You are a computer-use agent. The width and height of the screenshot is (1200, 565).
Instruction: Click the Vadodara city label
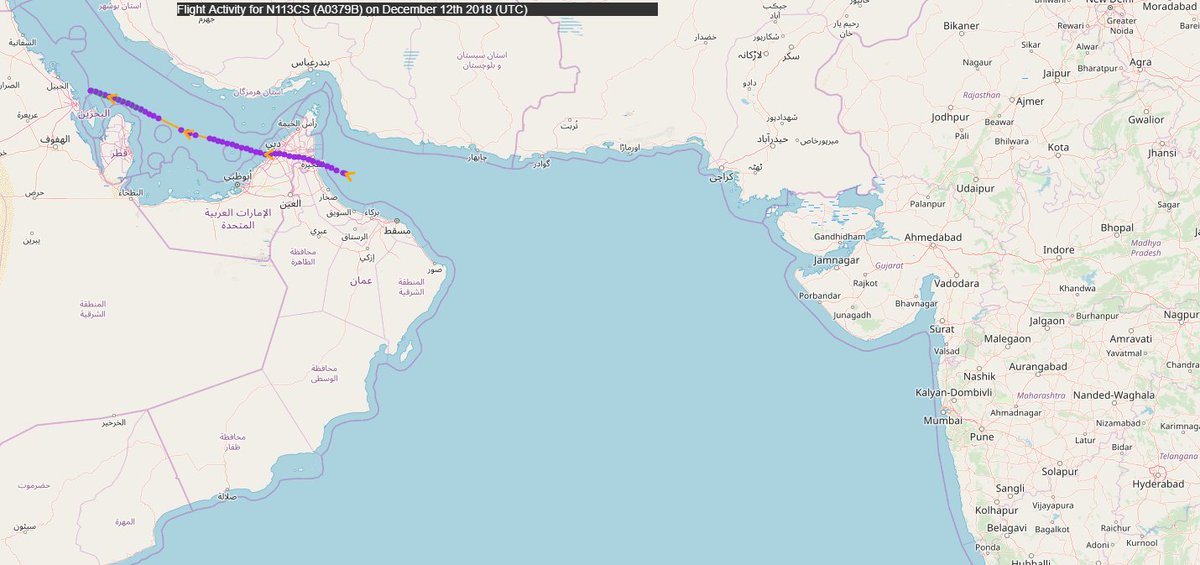955,284
